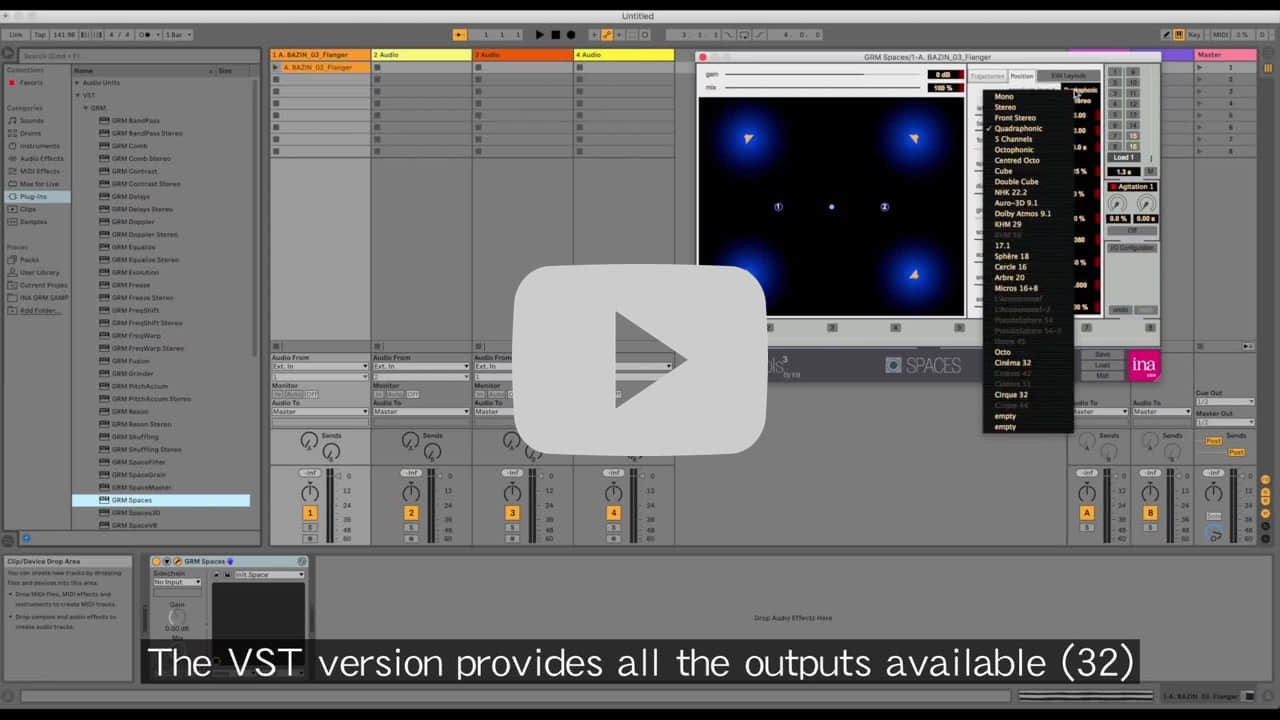Arm track 2 for recording

click(411, 538)
